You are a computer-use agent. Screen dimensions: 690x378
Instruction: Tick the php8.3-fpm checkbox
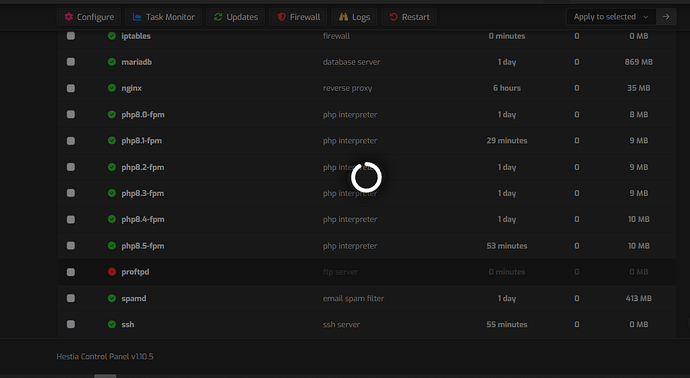point(70,193)
